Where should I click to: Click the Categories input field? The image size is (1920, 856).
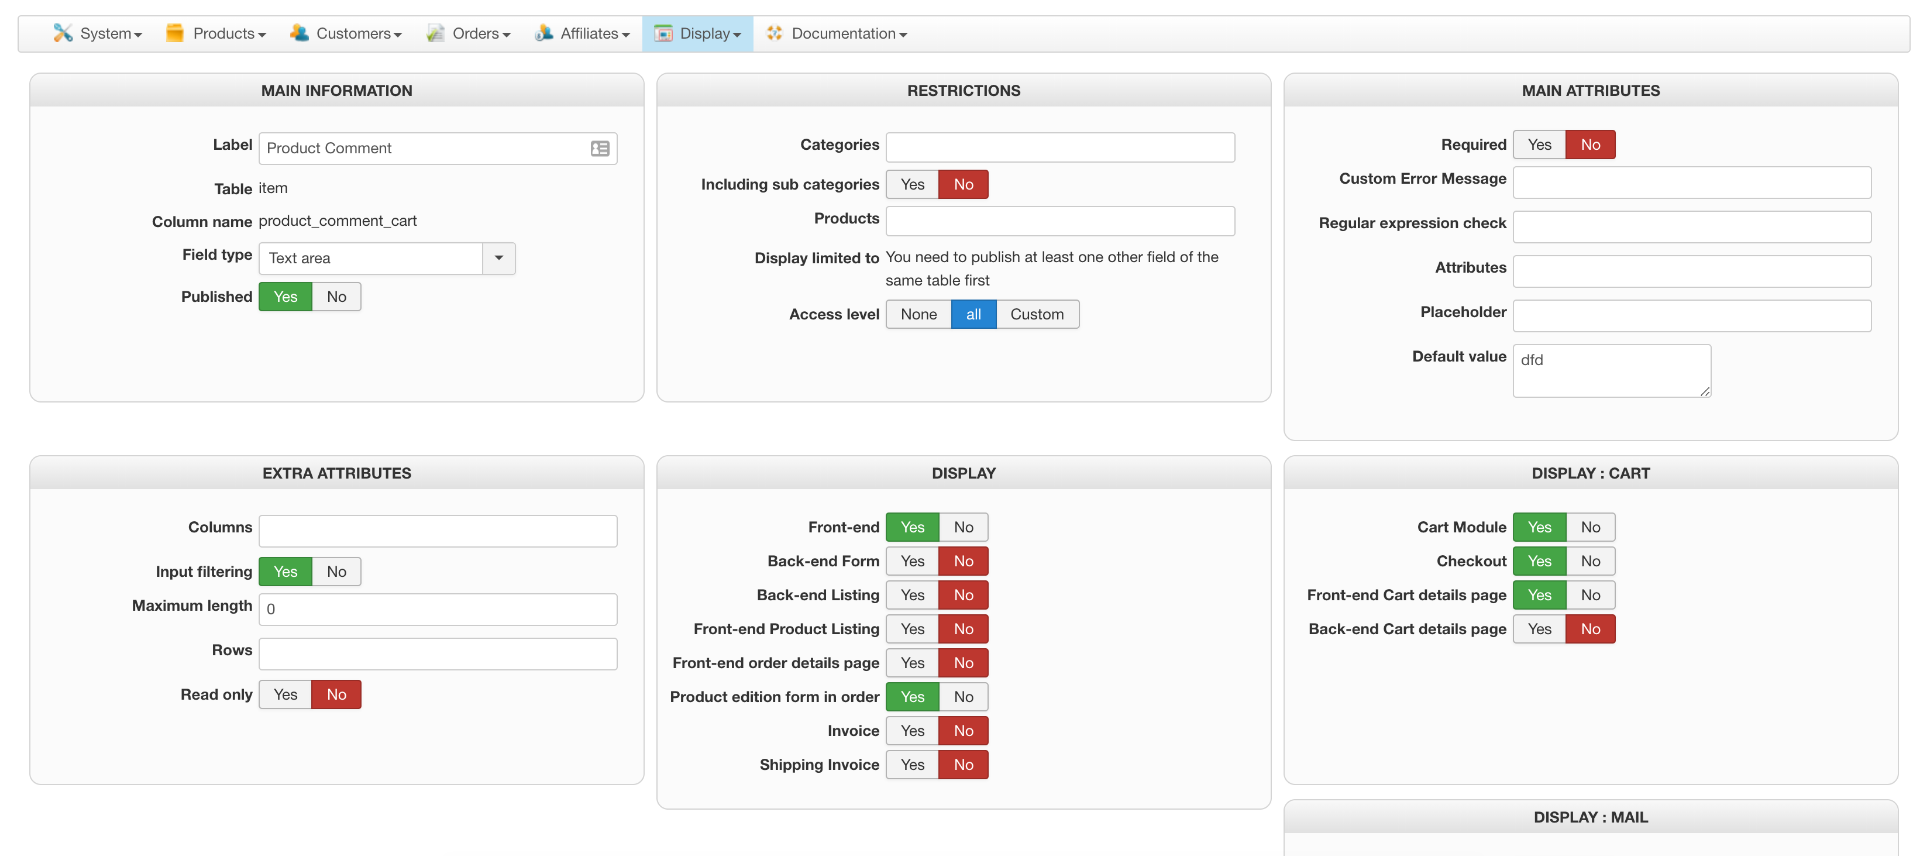pyautogui.click(x=1060, y=147)
